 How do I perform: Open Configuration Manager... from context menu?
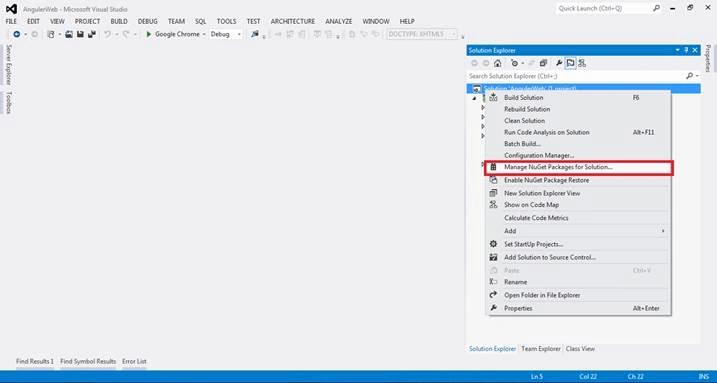[578, 155]
